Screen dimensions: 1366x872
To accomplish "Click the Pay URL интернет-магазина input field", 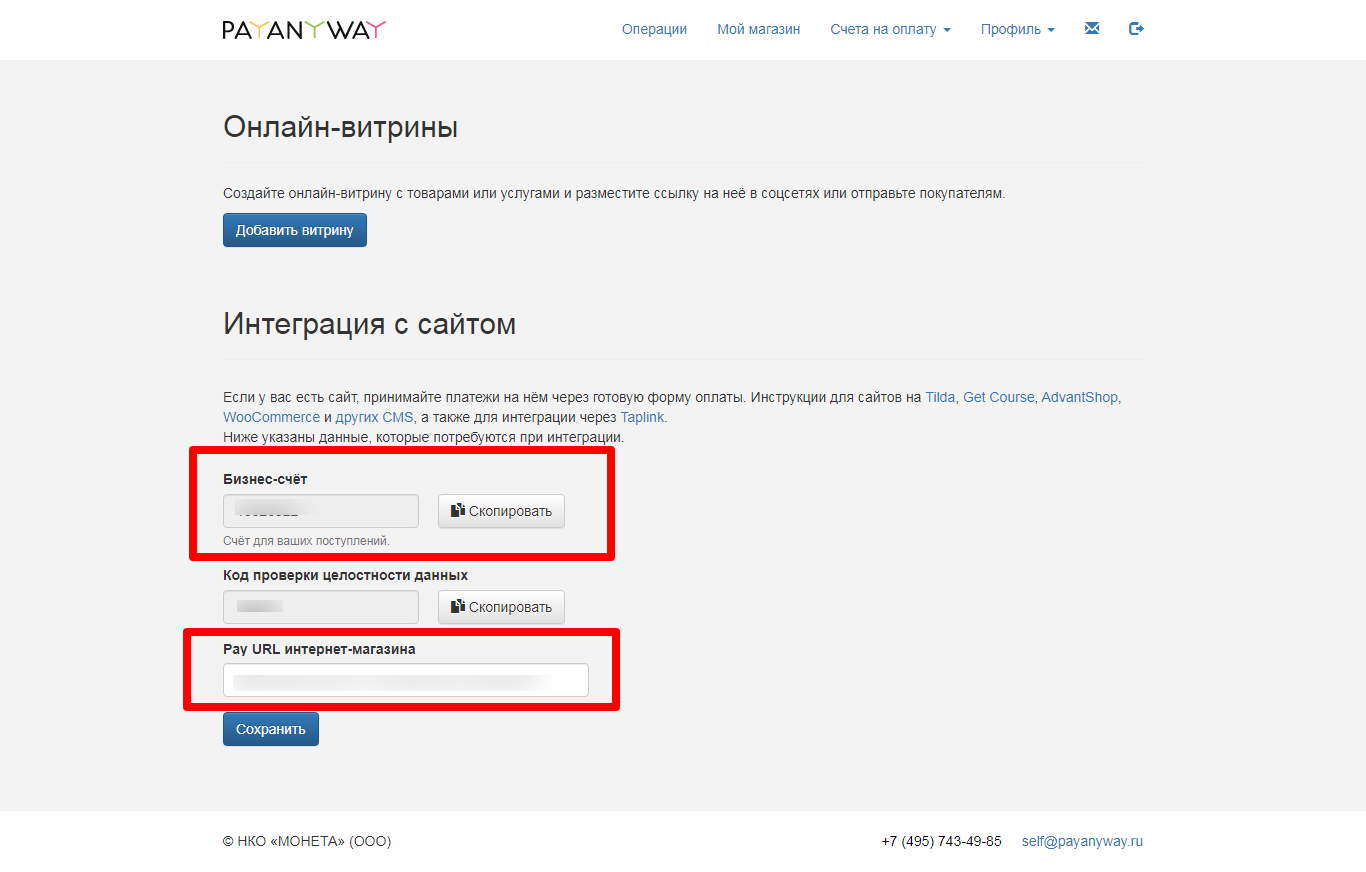I will point(405,679).
